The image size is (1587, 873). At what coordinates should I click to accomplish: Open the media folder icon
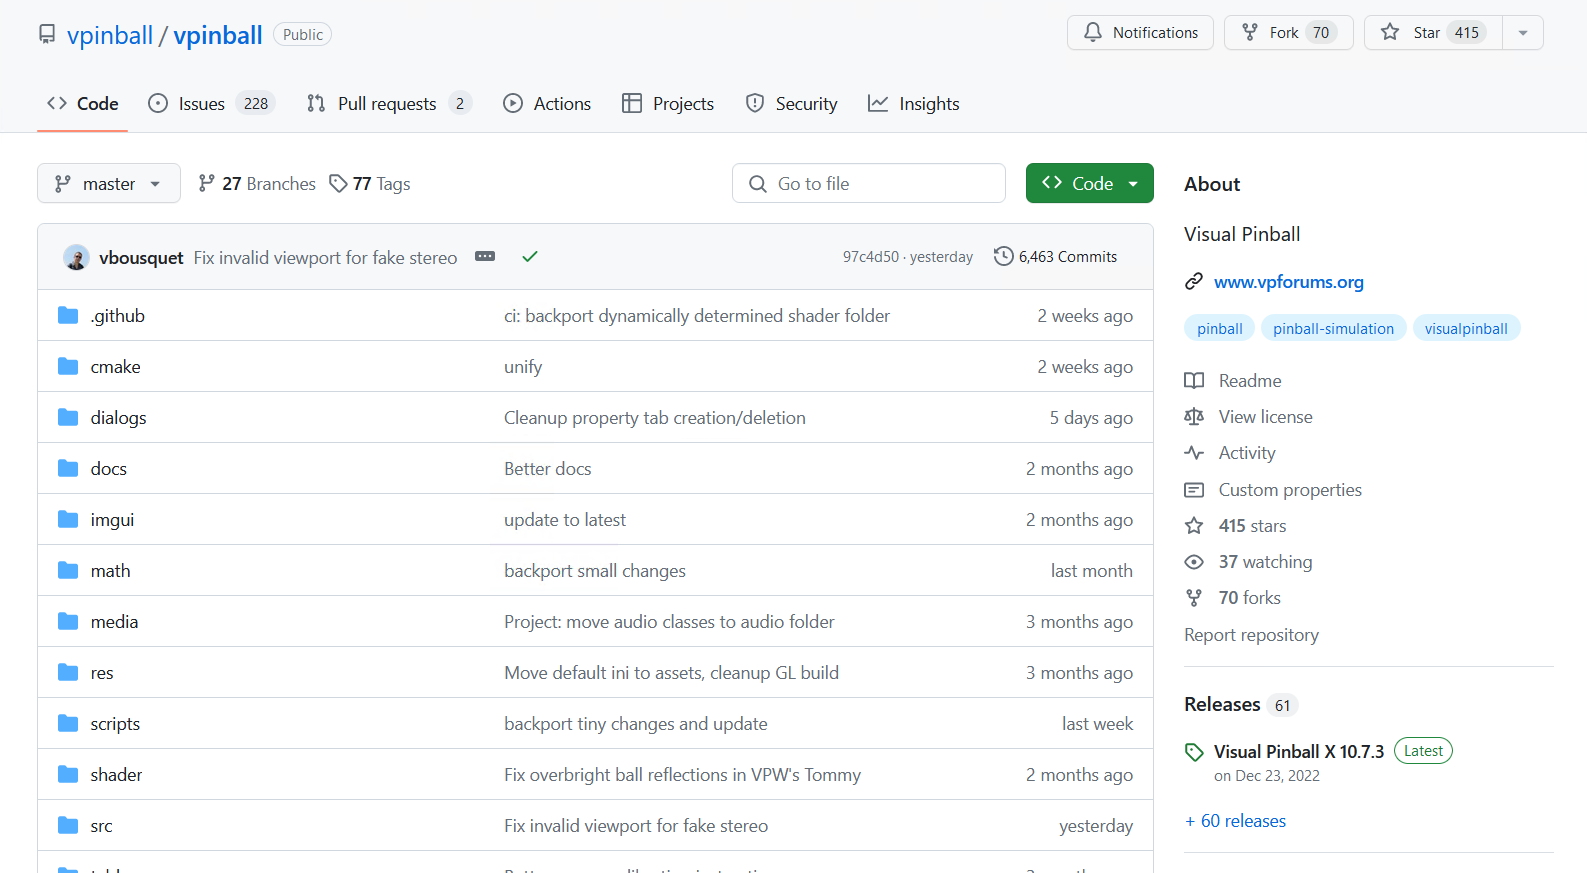pos(68,622)
